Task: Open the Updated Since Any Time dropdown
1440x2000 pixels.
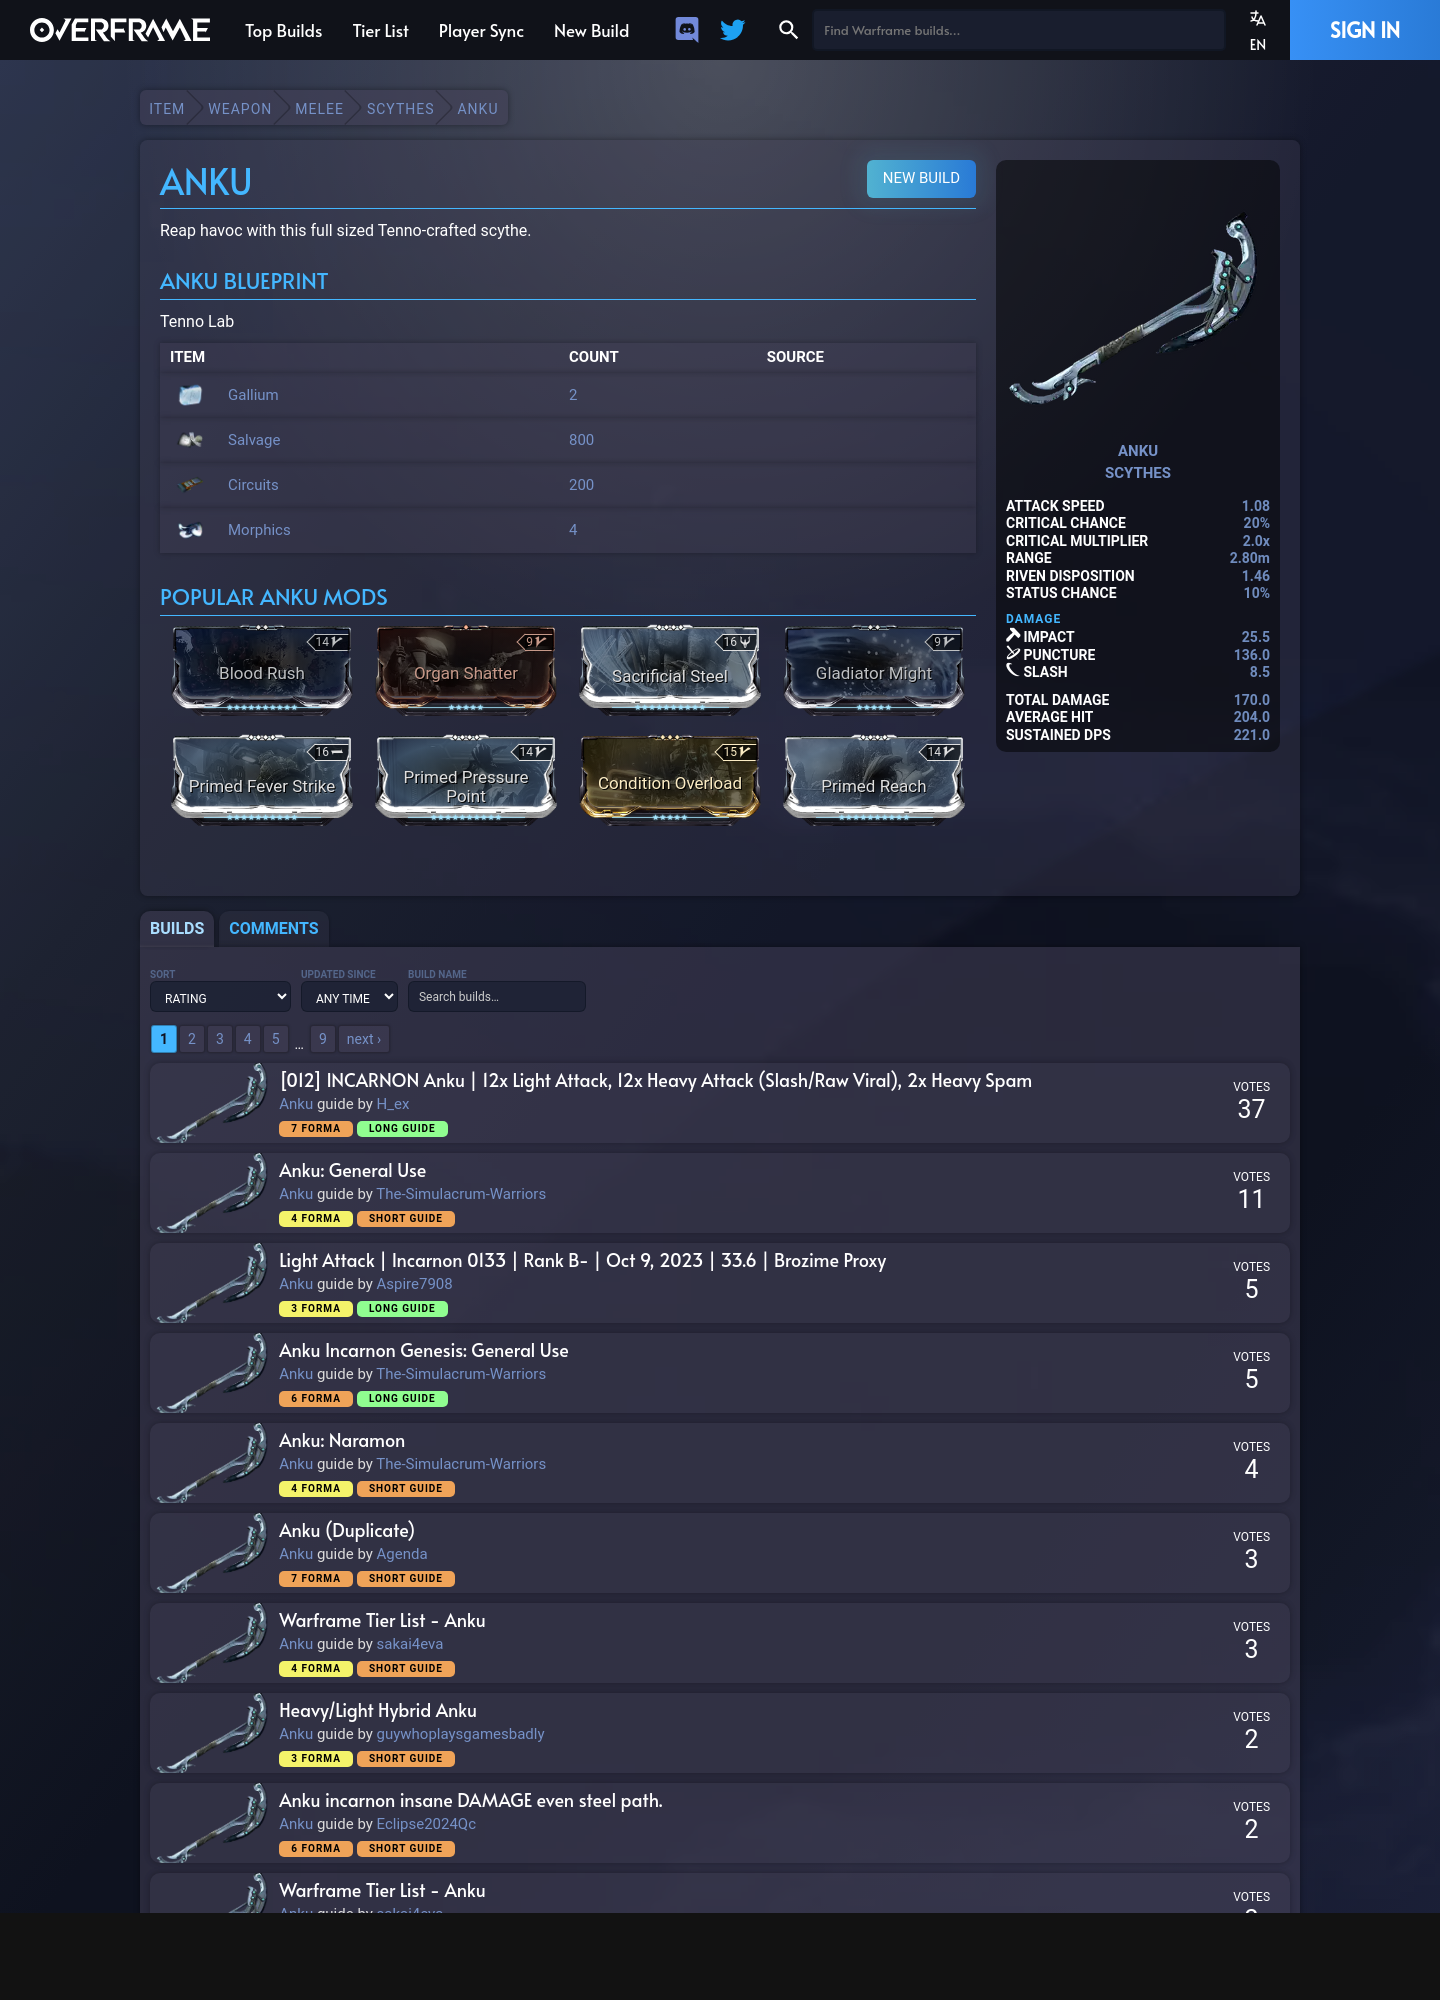Action: [x=349, y=997]
